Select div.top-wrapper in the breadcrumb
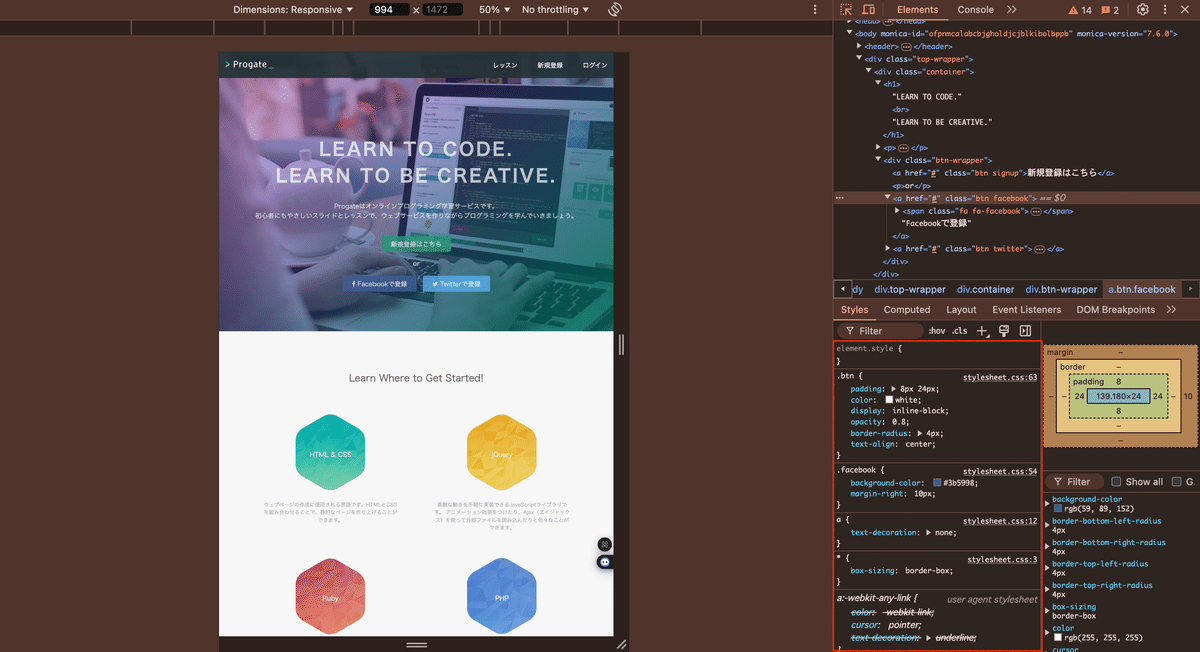The height and width of the screenshot is (652, 1200). click(910, 290)
